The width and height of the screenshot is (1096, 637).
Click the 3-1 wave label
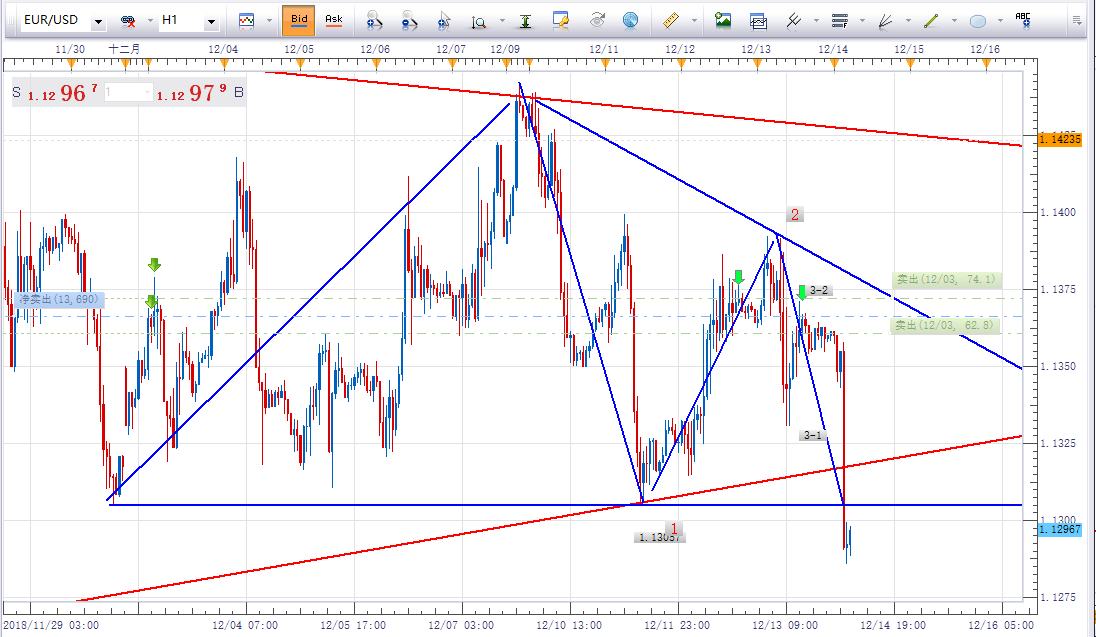pyautogui.click(x=812, y=435)
